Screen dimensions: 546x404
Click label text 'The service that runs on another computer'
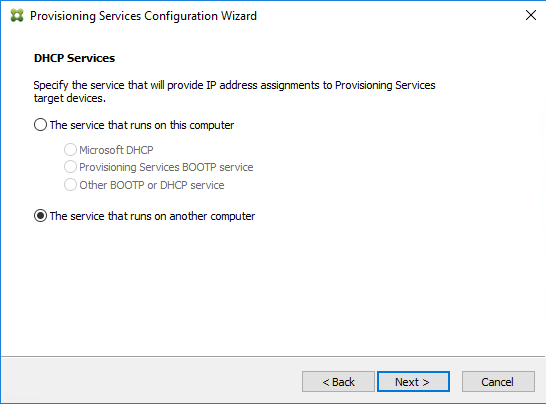click(x=152, y=216)
